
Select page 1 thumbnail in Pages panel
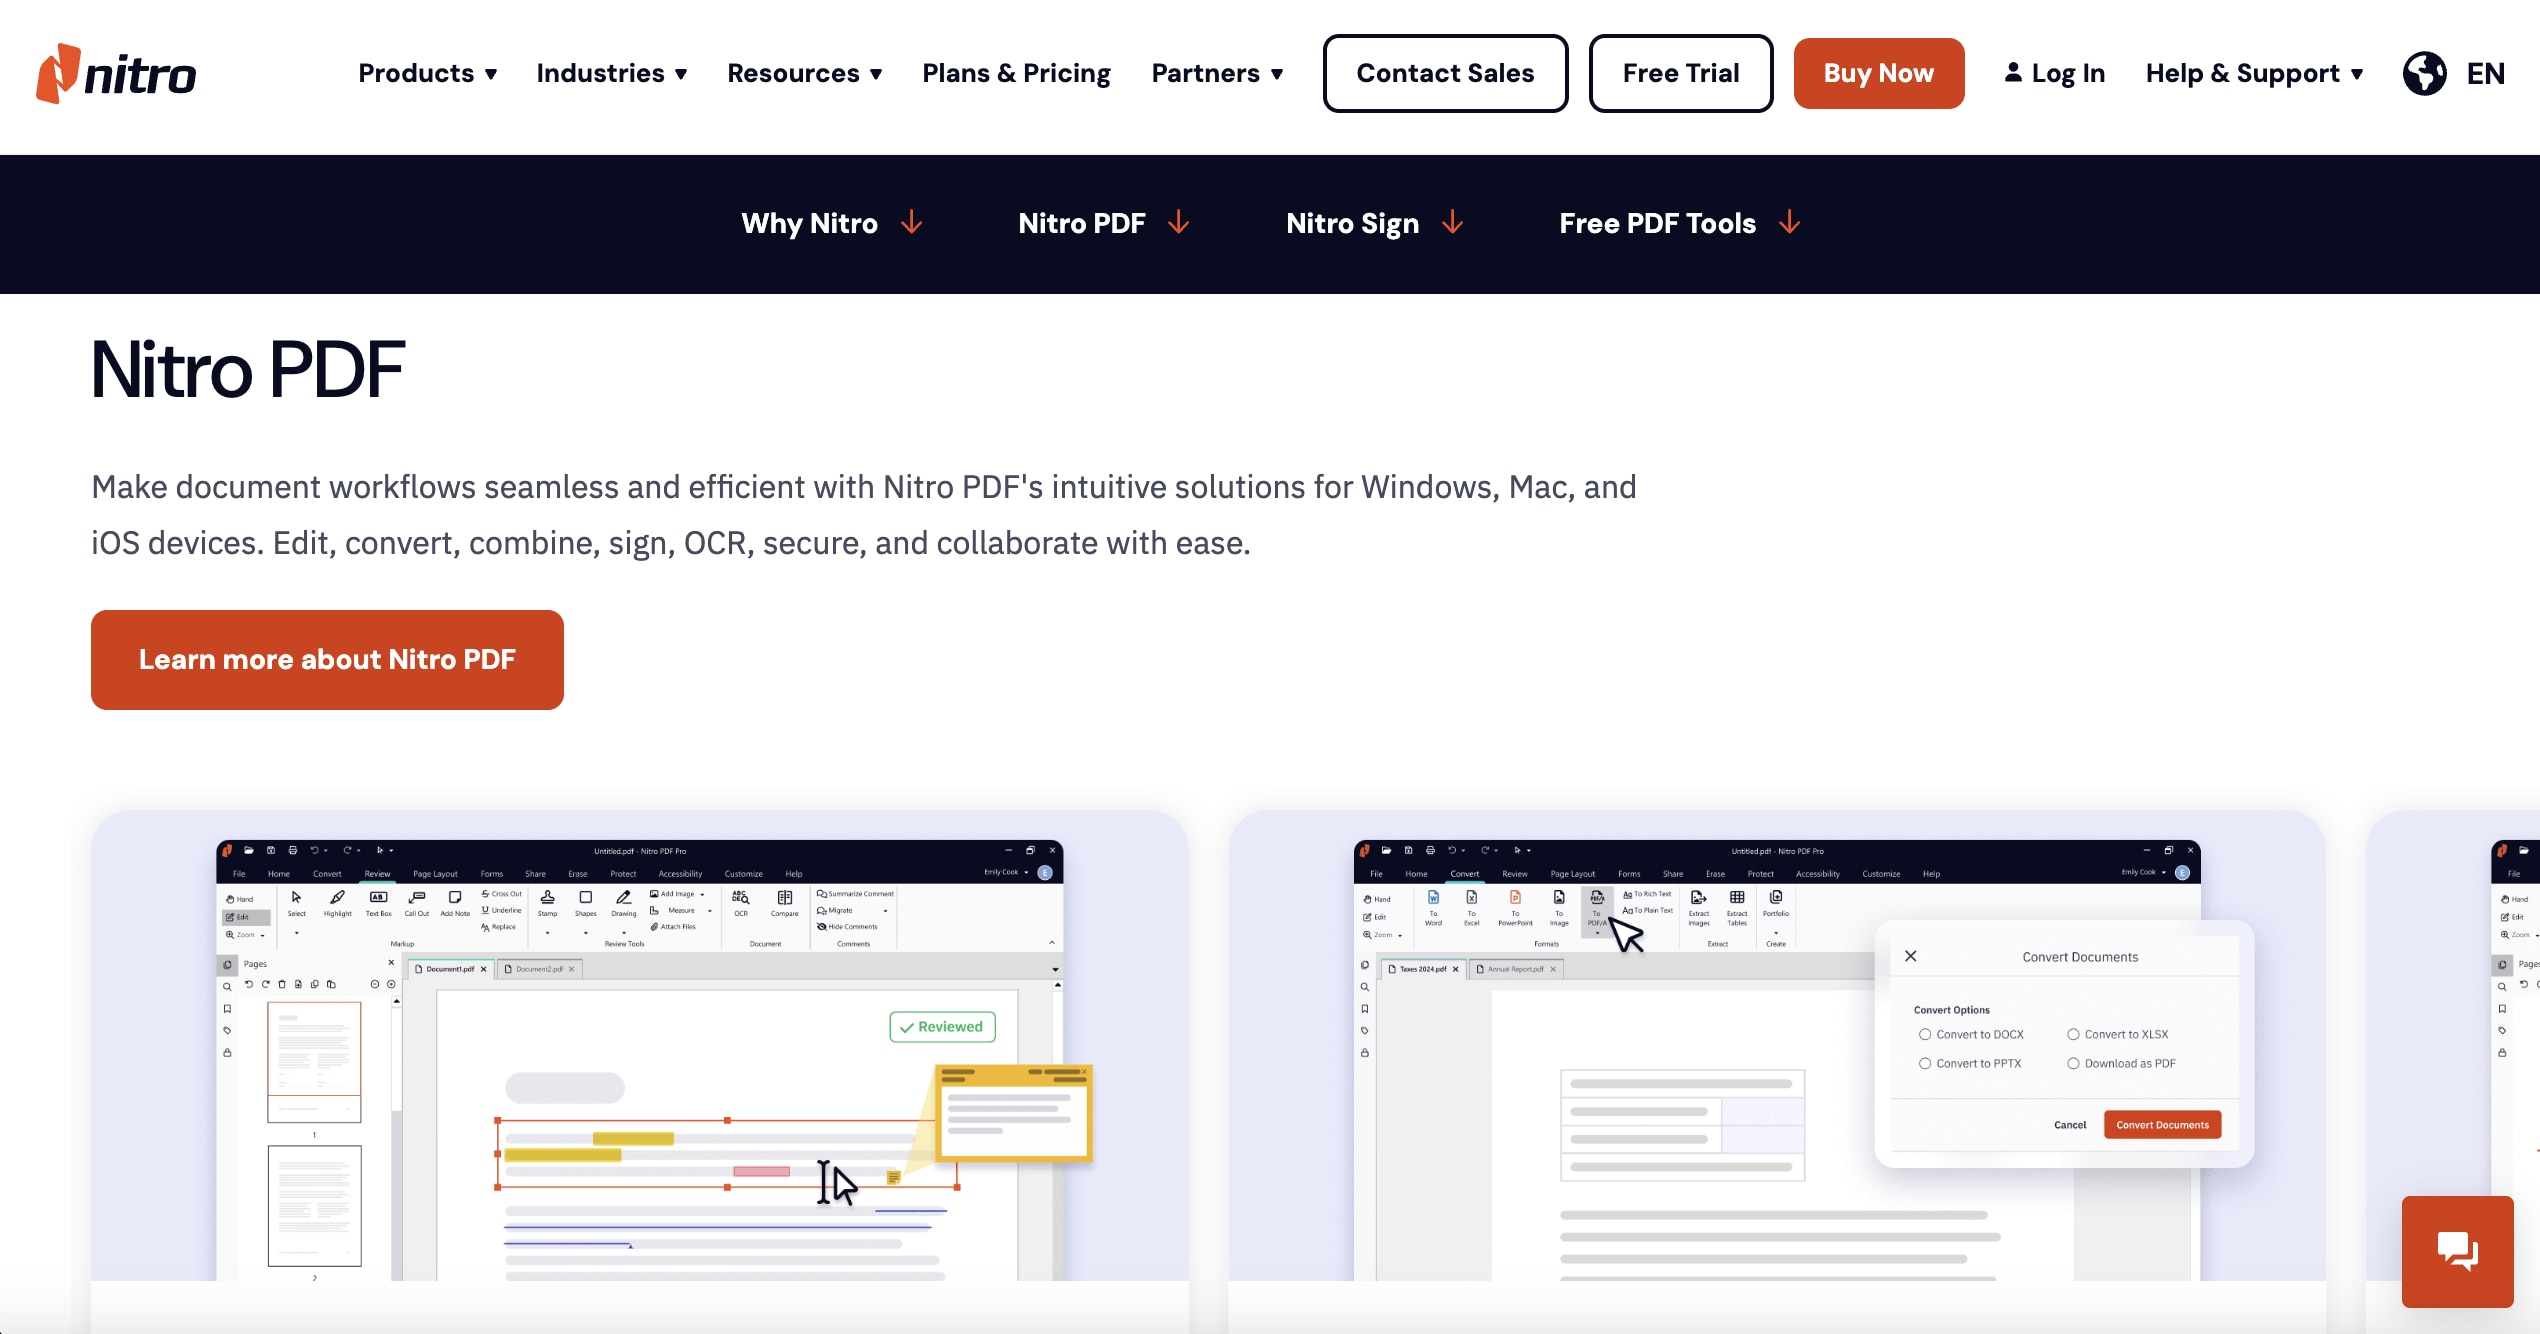click(x=314, y=1061)
